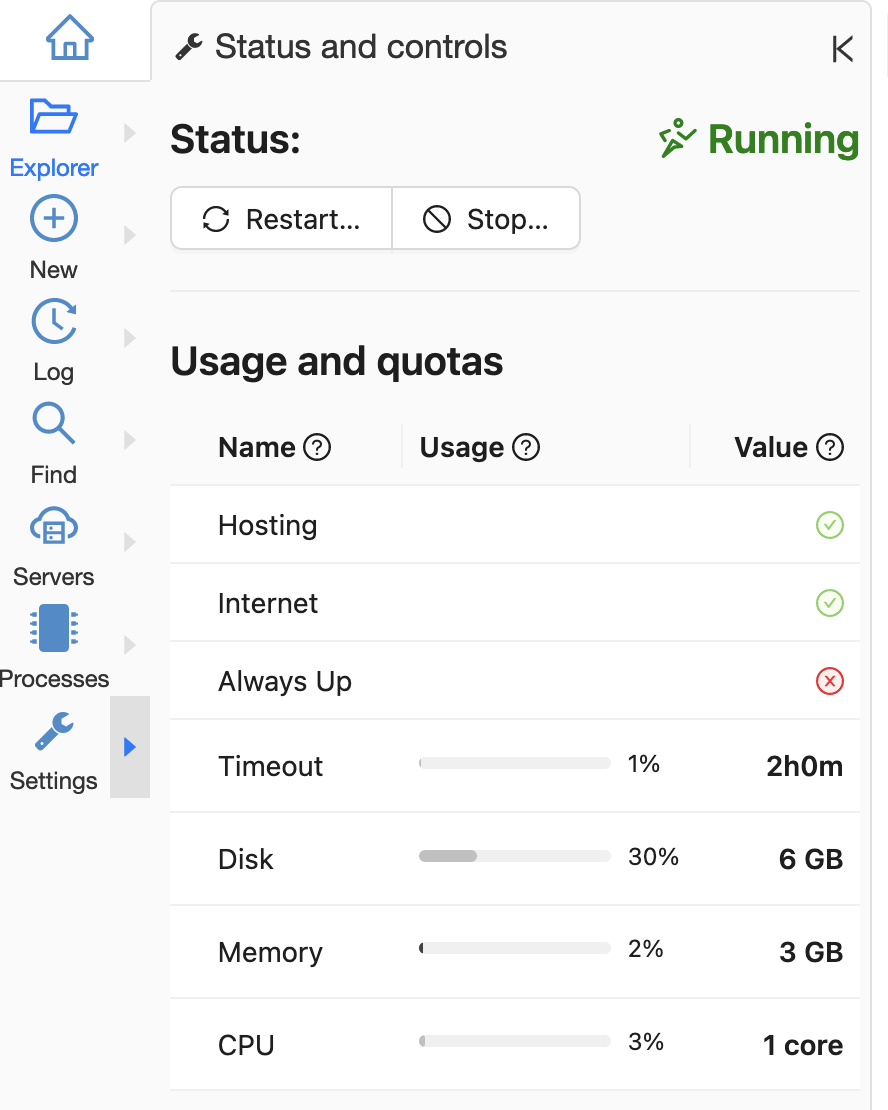Click the Disk usage progress bar

coord(514,856)
